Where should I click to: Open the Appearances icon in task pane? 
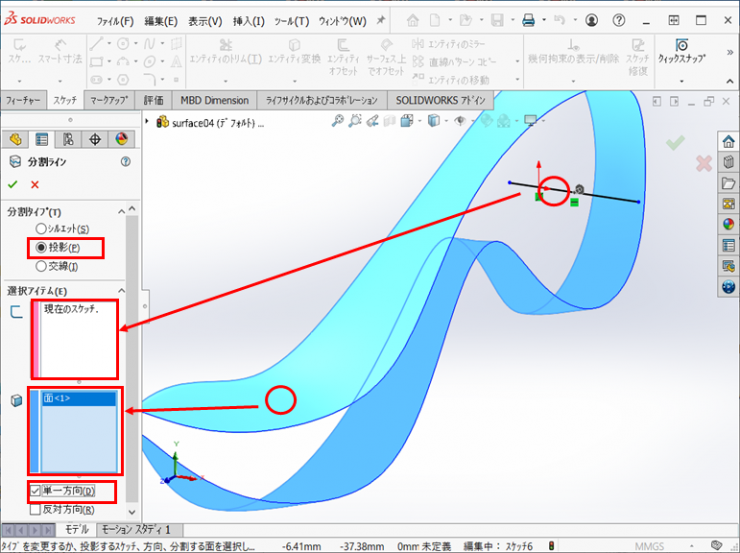(x=728, y=224)
